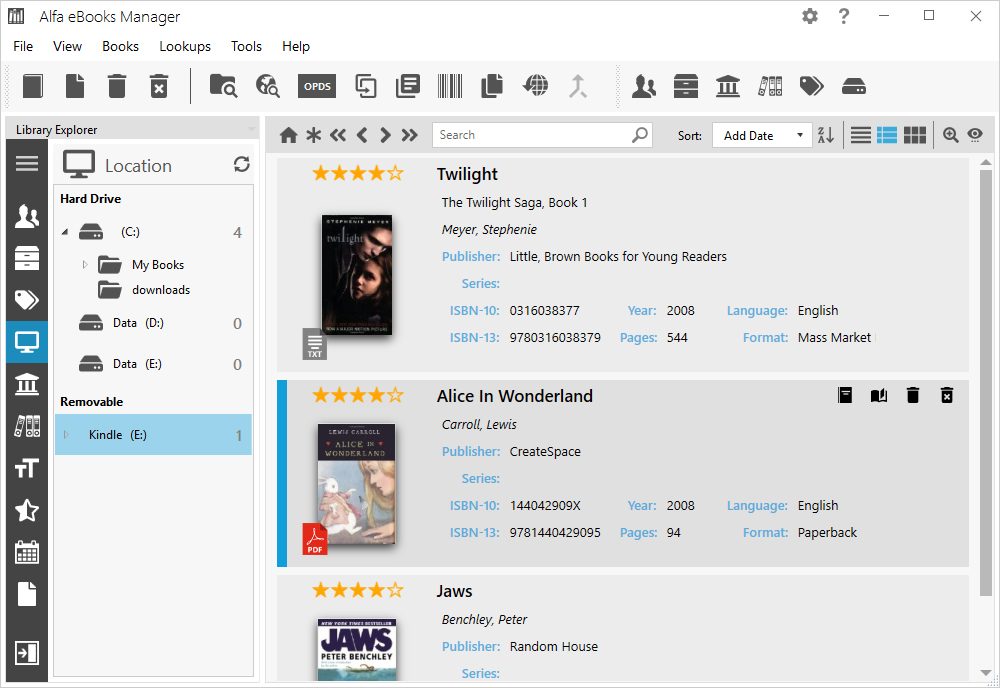Open the series binders icon in toolbar
This screenshot has height=688, width=1000.
coord(770,86)
